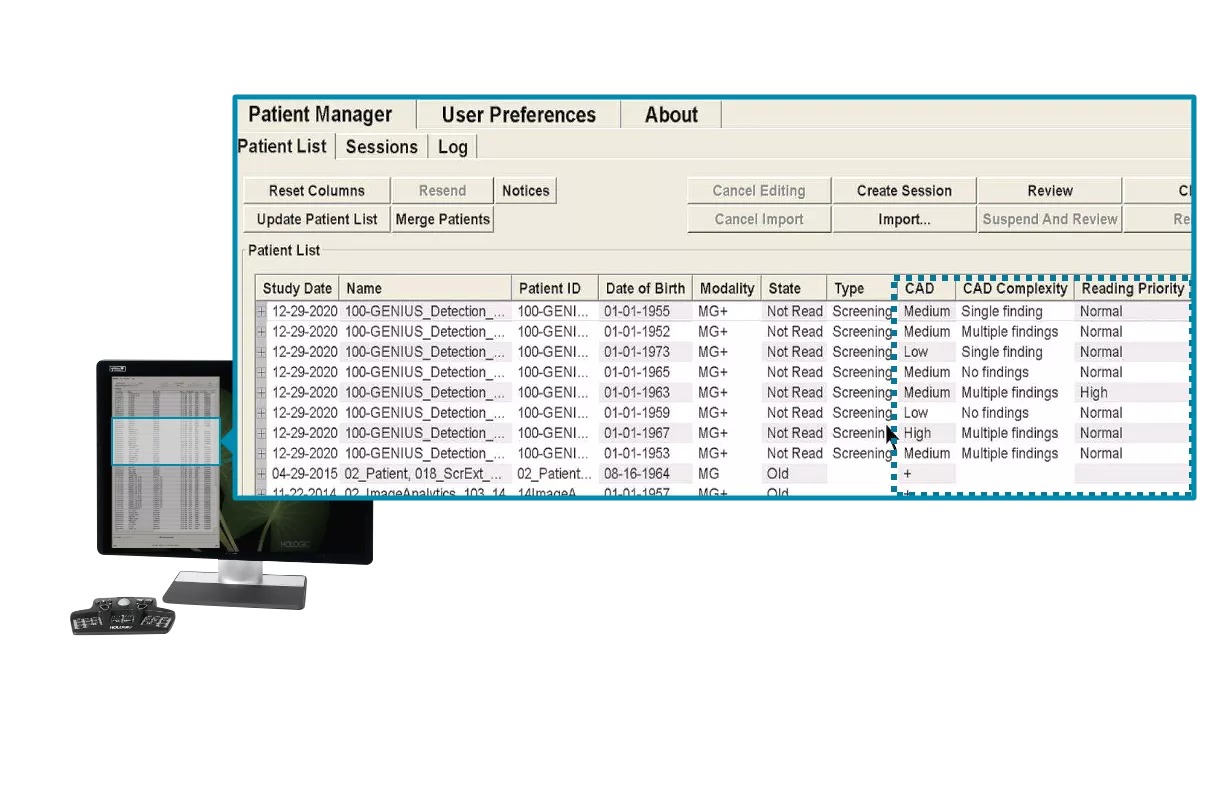Click the Merge Patients button
The width and height of the screenshot is (1220, 810).
pyautogui.click(x=442, y=219)
